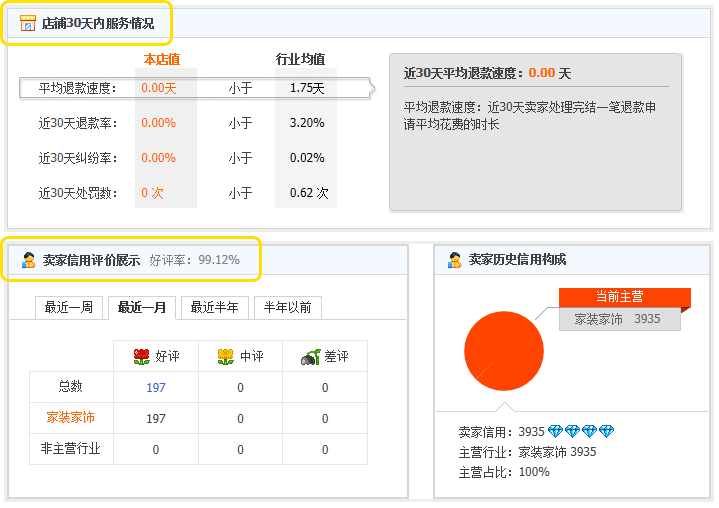Viewport: 719px width, 508px height.
Task: Click the calendar icon beside 店铺30天内服务情况
Action: [x=27, y=23]
